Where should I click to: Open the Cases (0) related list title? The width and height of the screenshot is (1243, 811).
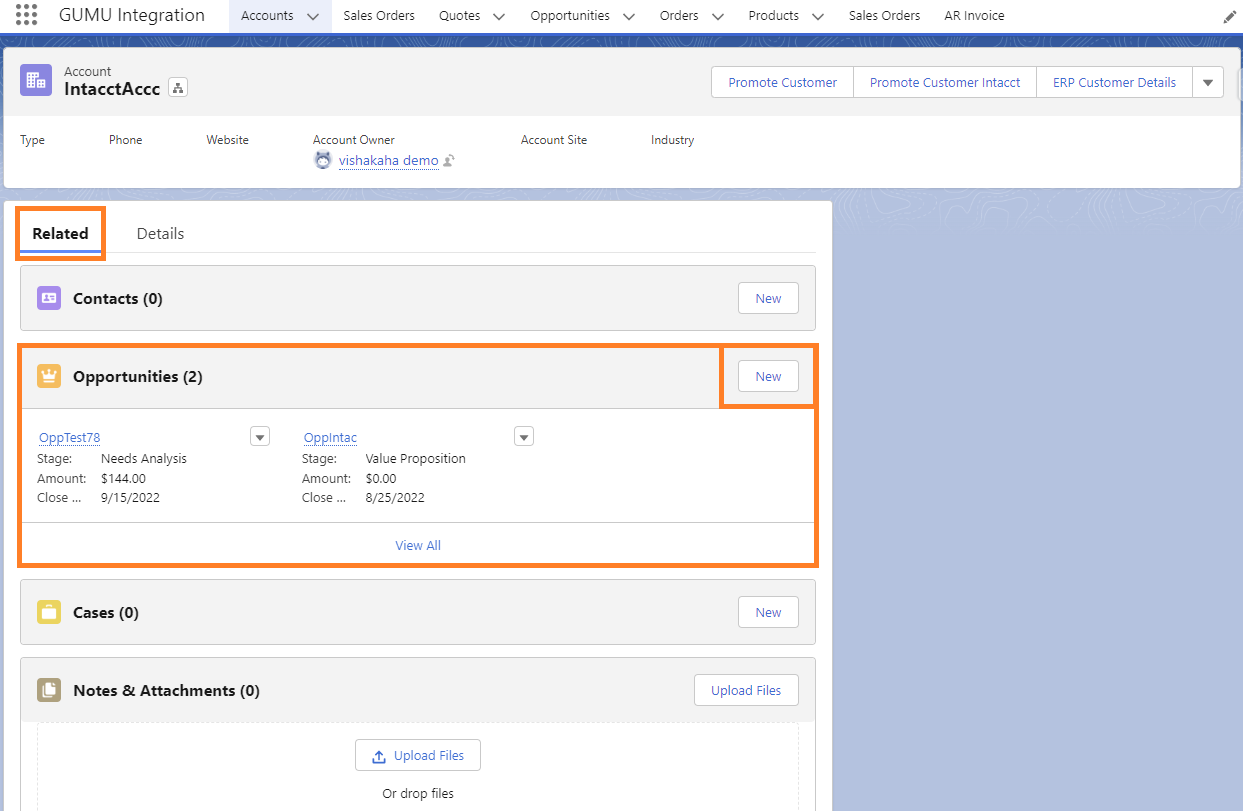[x=106, y=612]
